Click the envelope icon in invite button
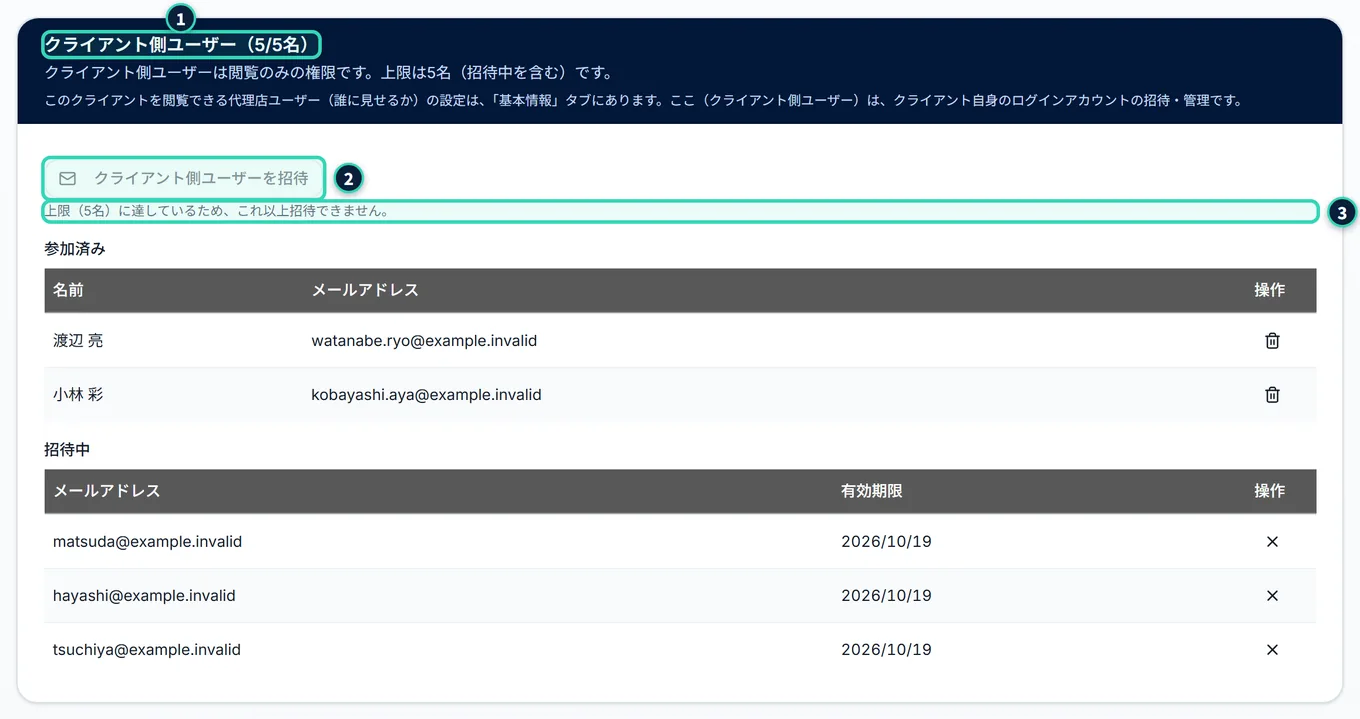 tap(68, 179)
